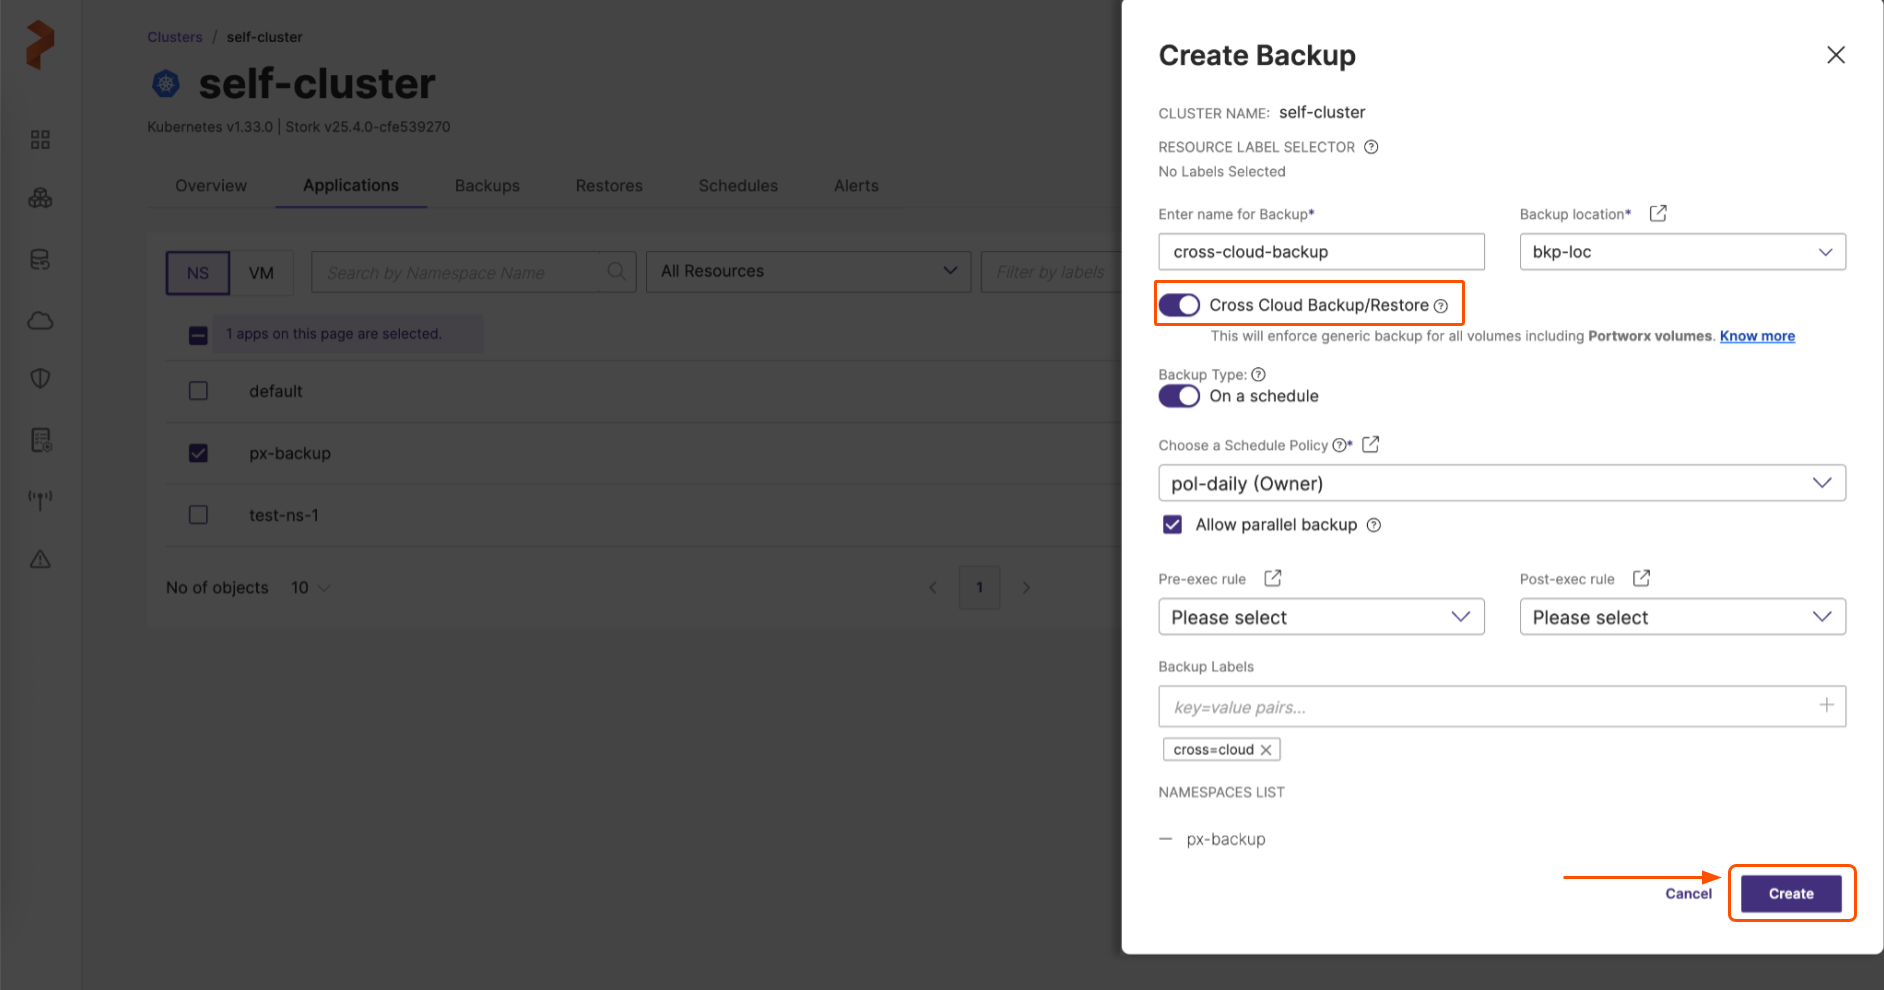
Task: Click help icon next to Resource Label Selector
Action: click(1371, 147)
